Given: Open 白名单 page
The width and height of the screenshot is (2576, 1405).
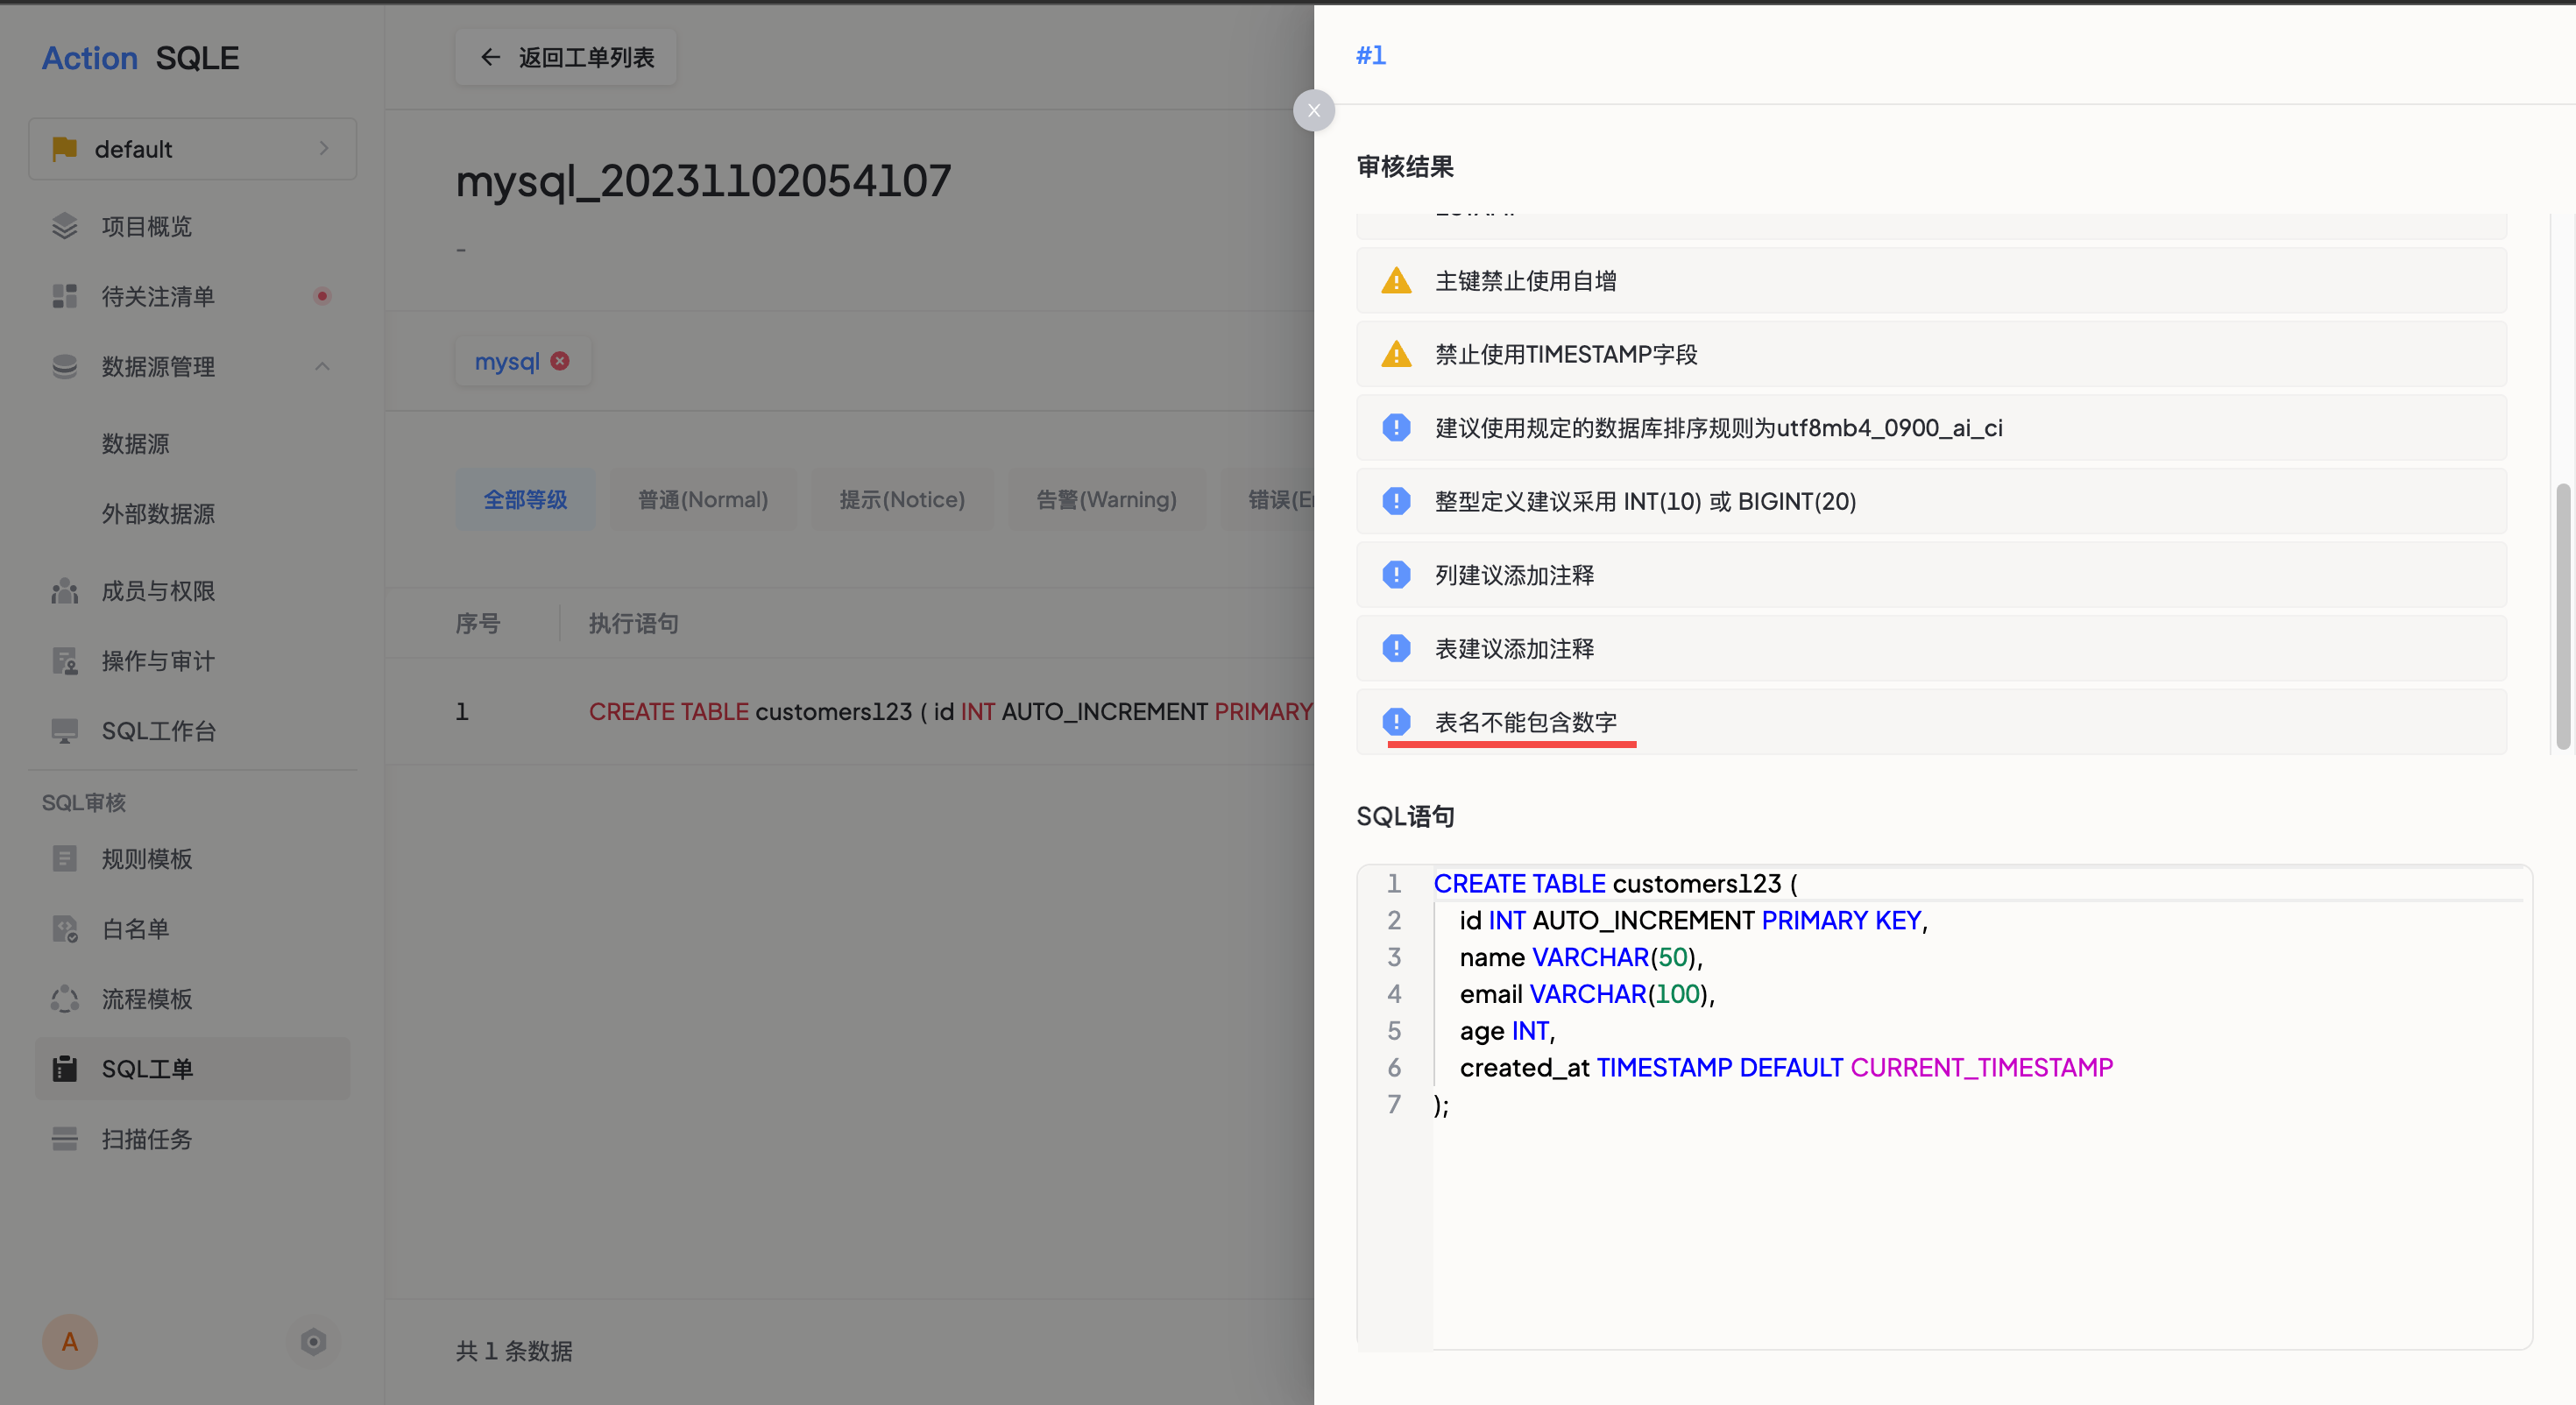Looking at the screenshot, I should pyautogui.click(x=135, y=929).
